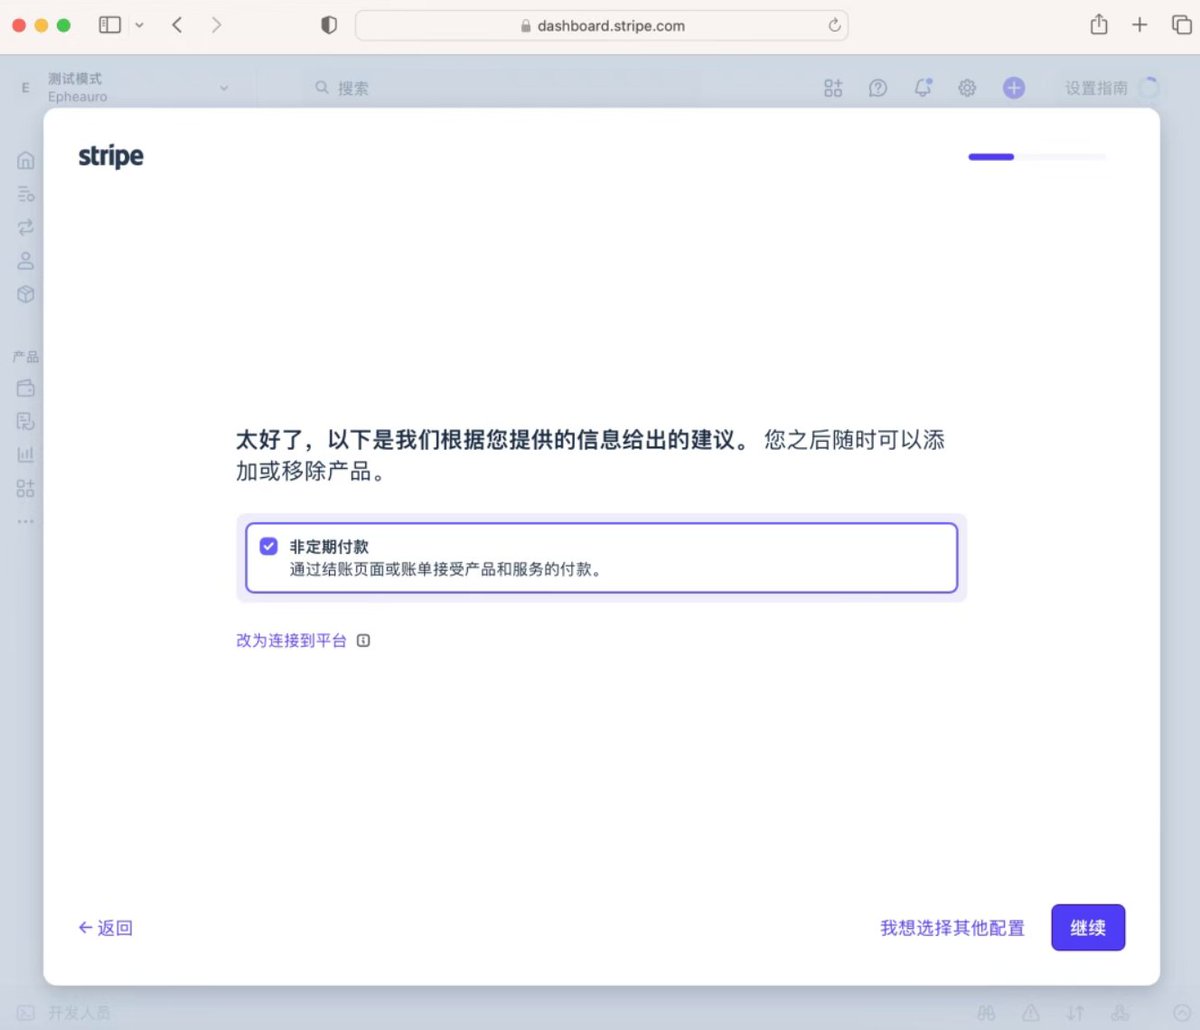Open the privacy shield report icon
The height and width of the screenshot is (1030, 1200).
point(329,25)
